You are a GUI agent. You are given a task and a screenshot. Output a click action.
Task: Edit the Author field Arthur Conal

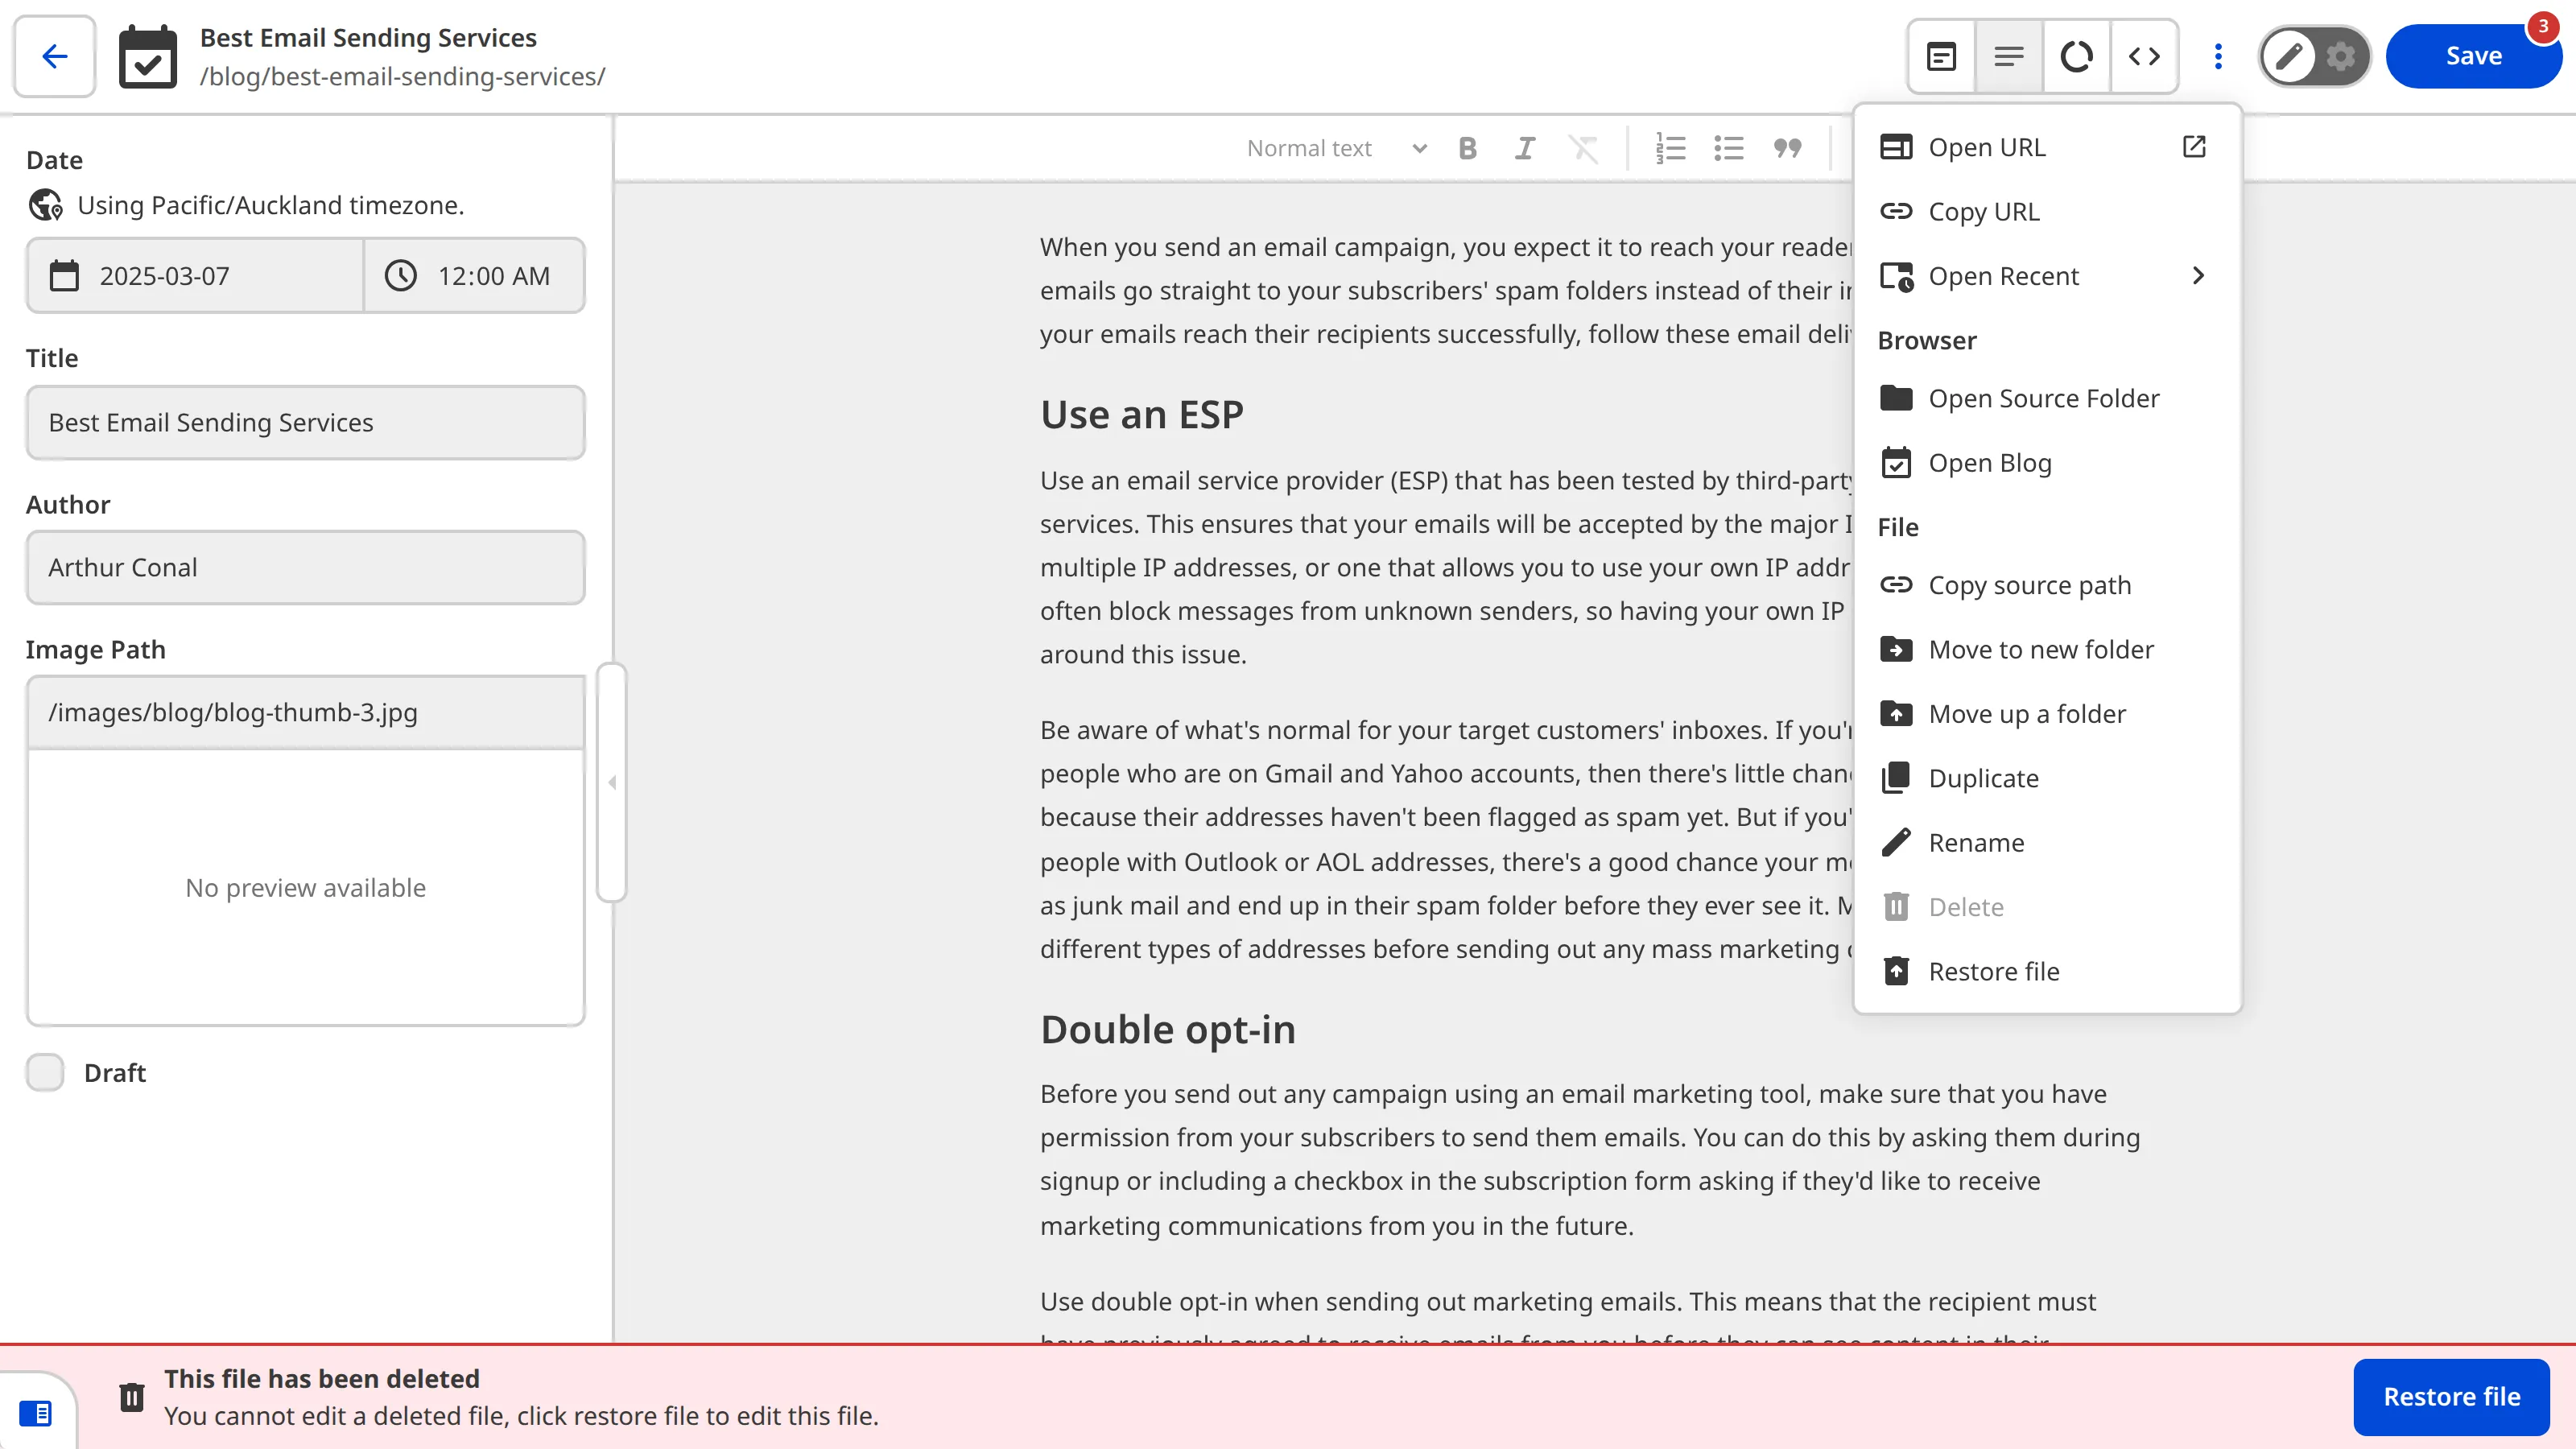pos(305,567)
